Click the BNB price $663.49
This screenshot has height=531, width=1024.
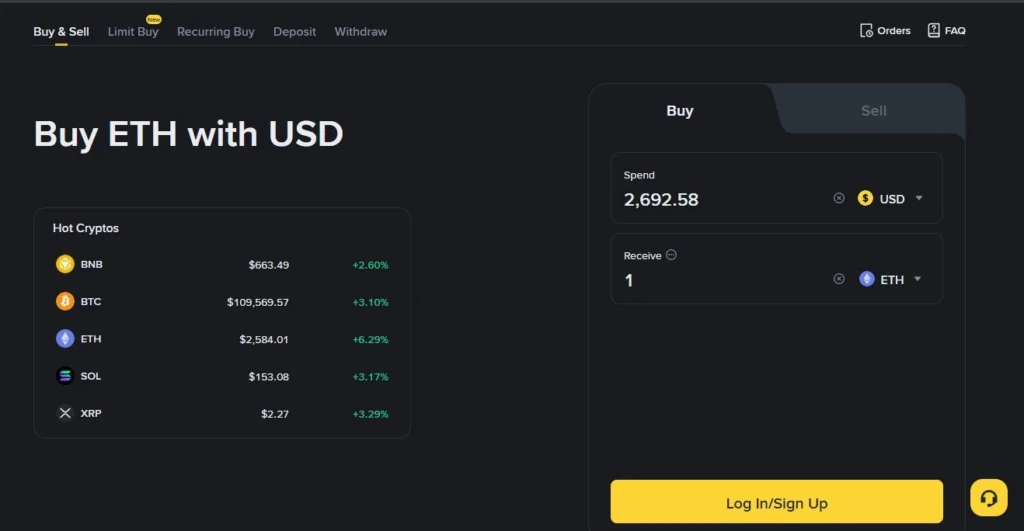click(x=268, y=265)
